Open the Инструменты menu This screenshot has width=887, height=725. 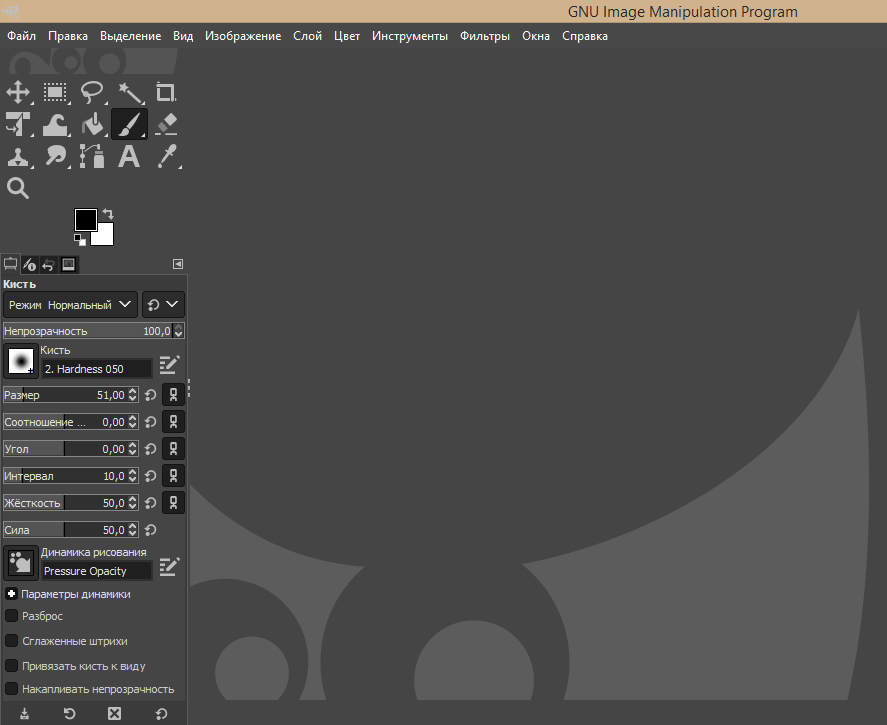tap(410, 36)
